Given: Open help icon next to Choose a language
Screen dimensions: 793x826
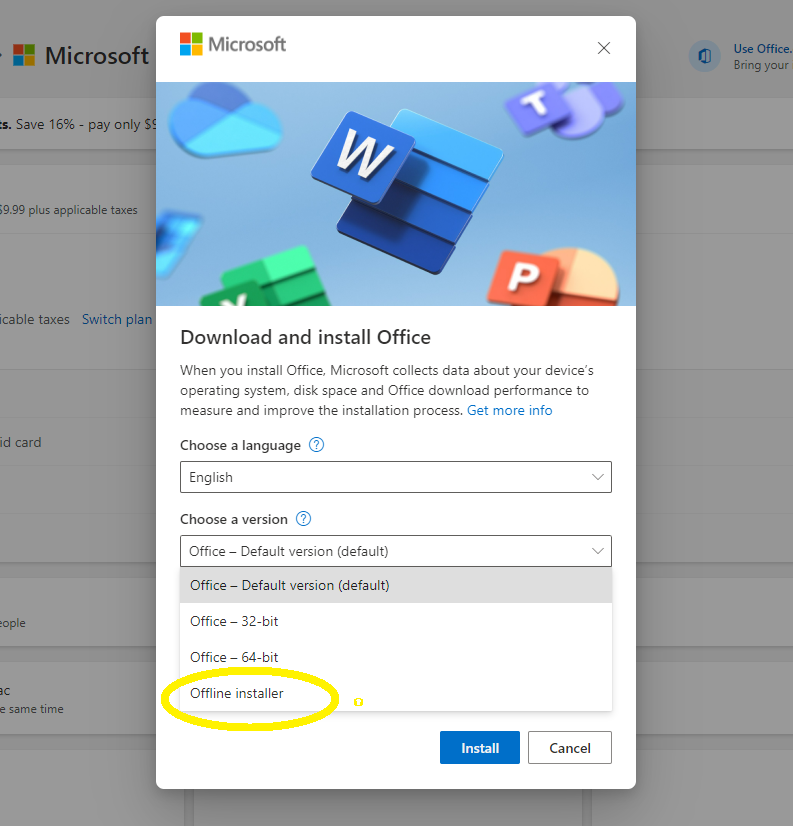Looking at the screenshot, I should coord(316,445).
